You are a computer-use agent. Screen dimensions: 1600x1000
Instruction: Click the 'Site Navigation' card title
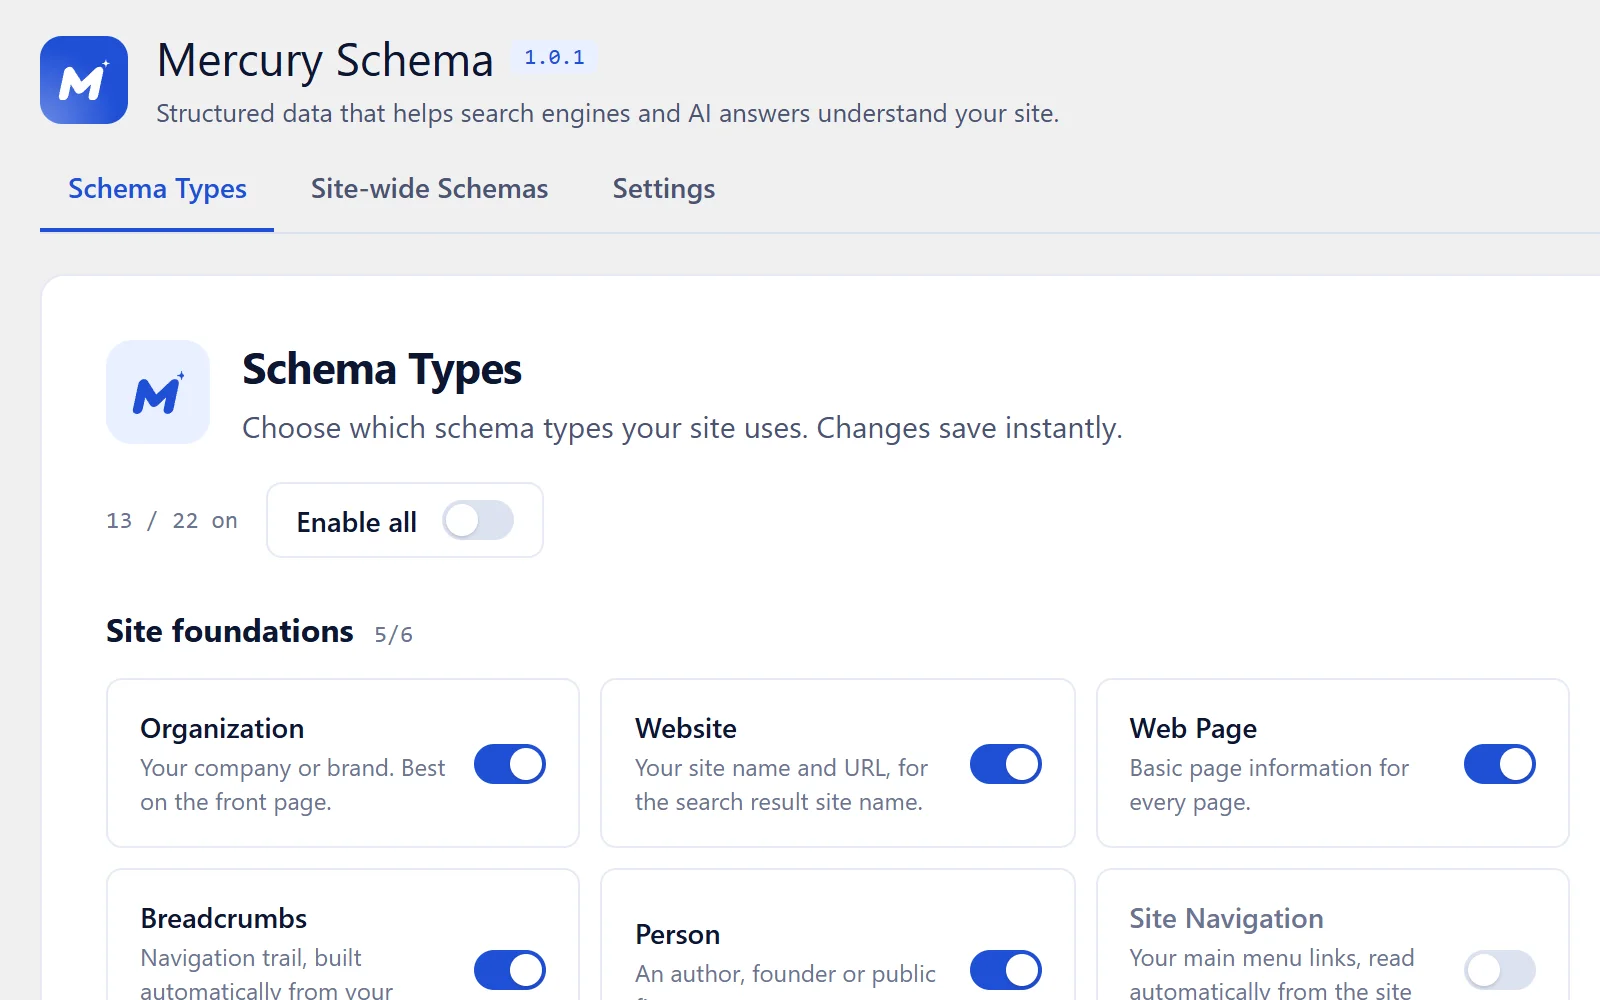tap(1226, 919)
